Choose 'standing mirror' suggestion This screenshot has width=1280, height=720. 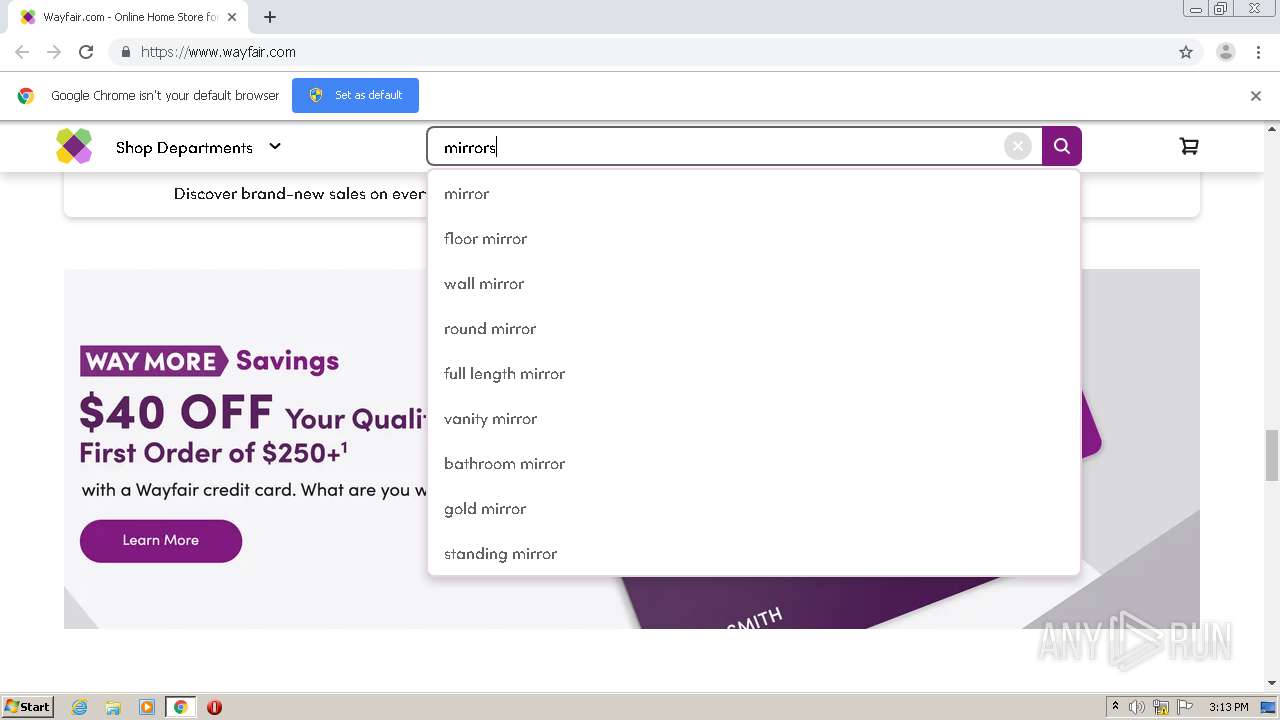tap(754, 553)
